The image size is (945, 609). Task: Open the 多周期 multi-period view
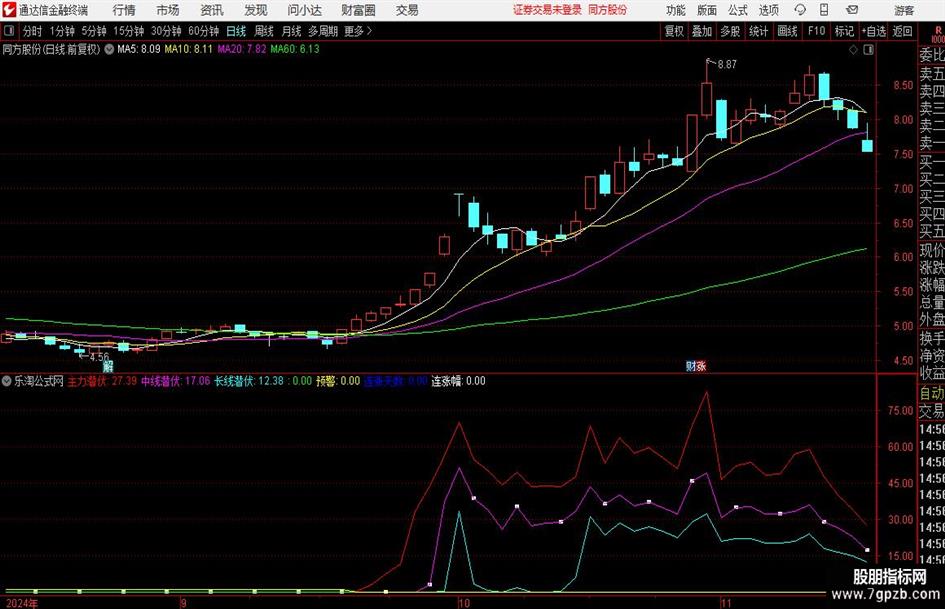[x=323, y=31]
